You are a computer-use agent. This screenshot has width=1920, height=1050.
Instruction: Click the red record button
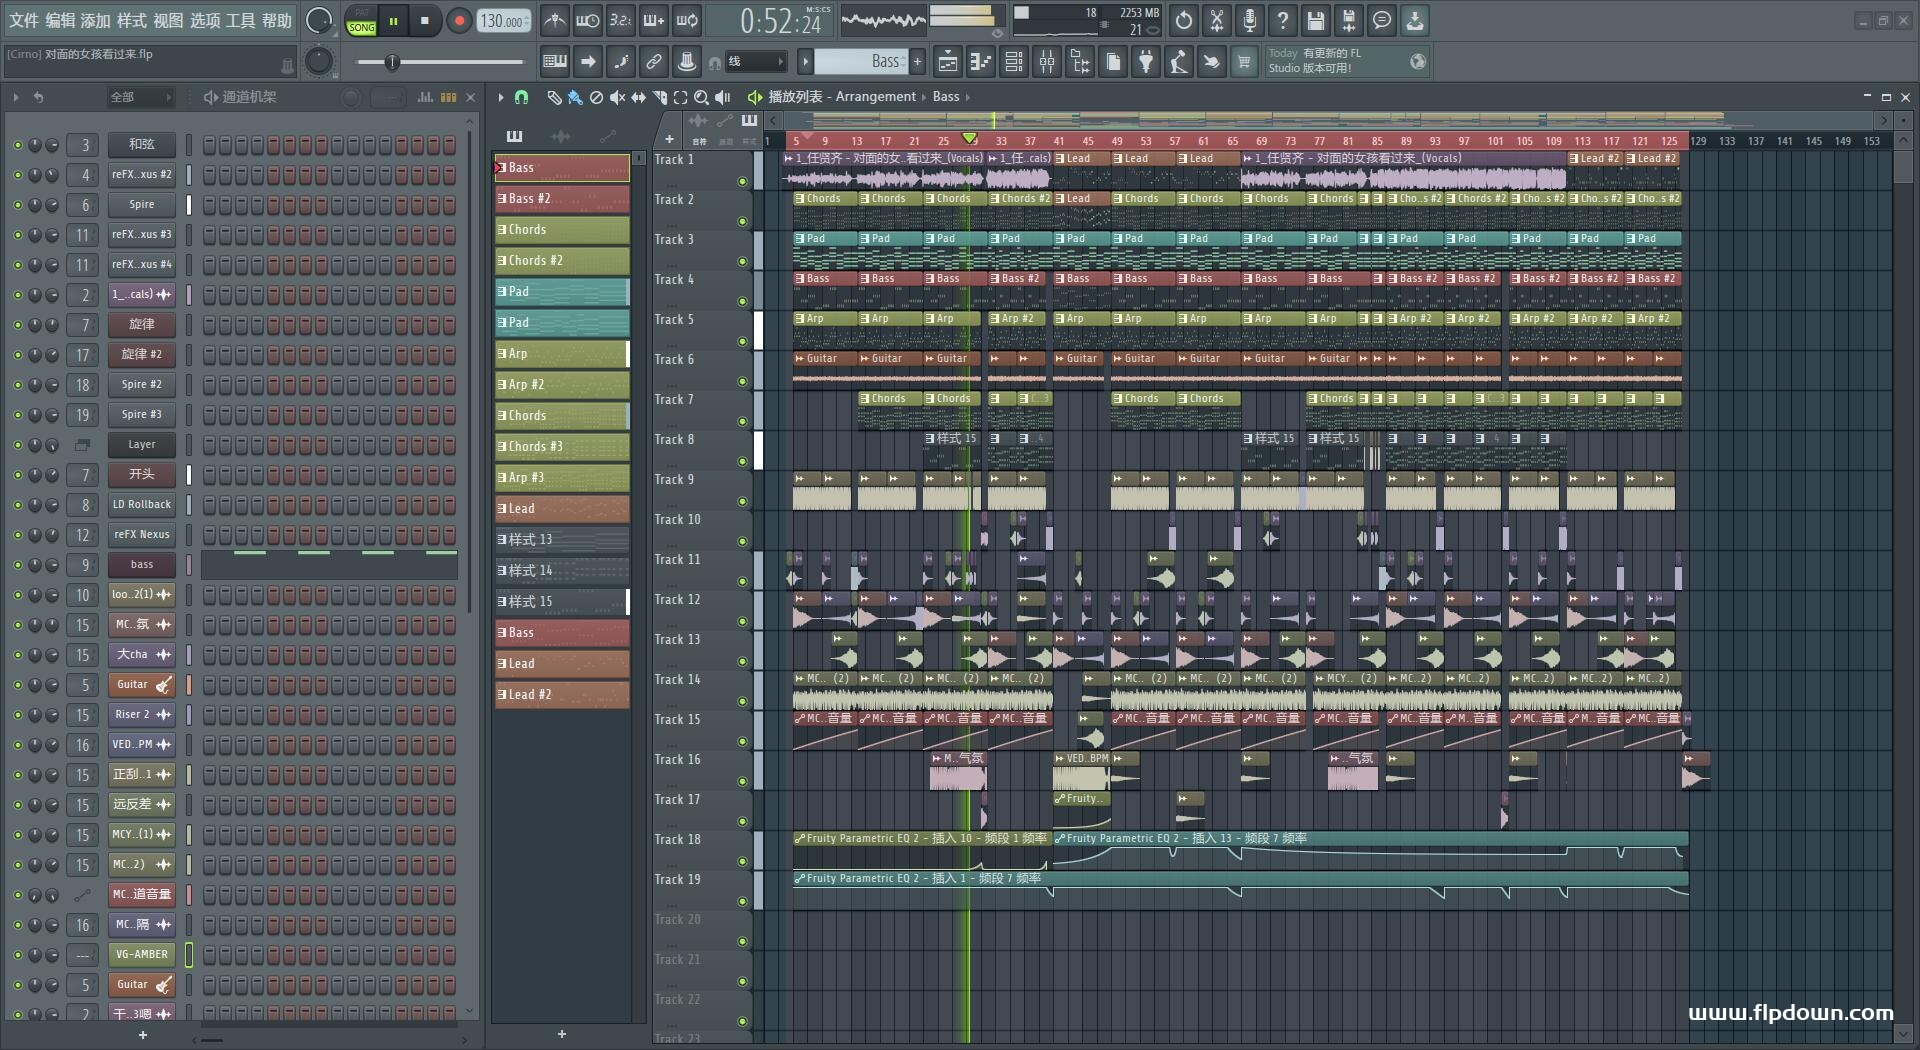459,21
